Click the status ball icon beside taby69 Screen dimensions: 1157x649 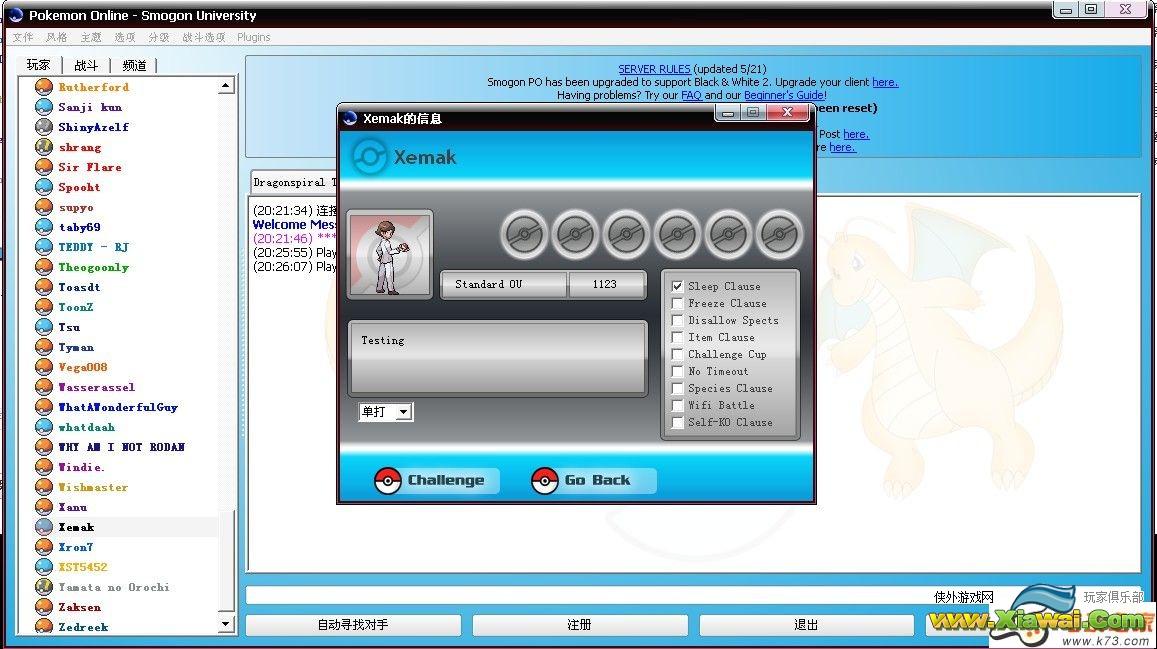pos(44,227)
